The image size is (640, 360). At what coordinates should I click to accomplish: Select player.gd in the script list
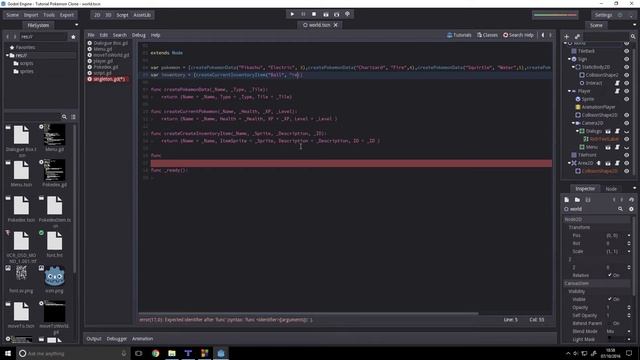[103, 61]
